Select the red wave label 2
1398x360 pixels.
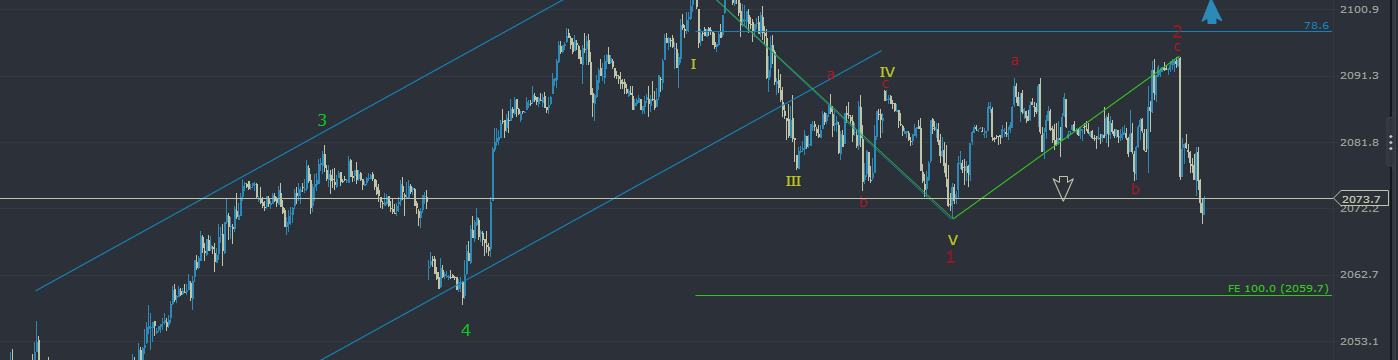[1177, 32]
